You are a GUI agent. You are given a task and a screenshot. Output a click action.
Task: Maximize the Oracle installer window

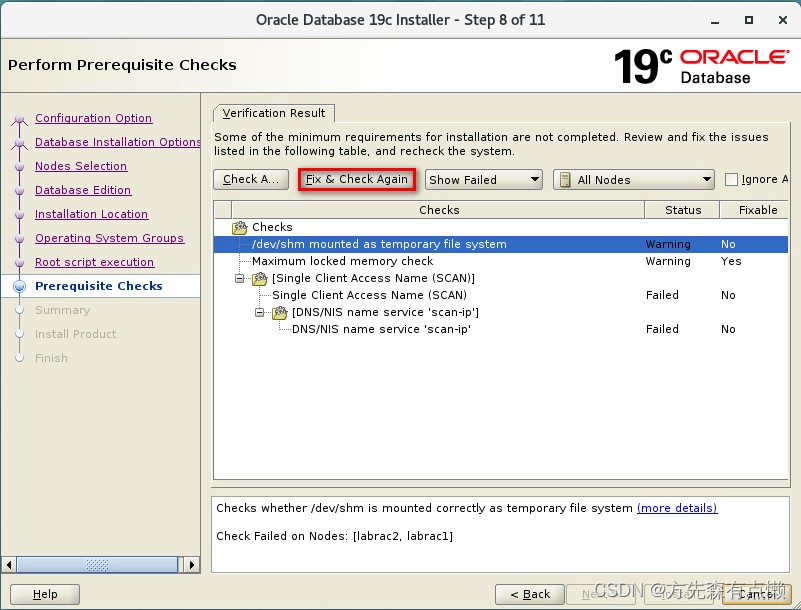point(749,20)
